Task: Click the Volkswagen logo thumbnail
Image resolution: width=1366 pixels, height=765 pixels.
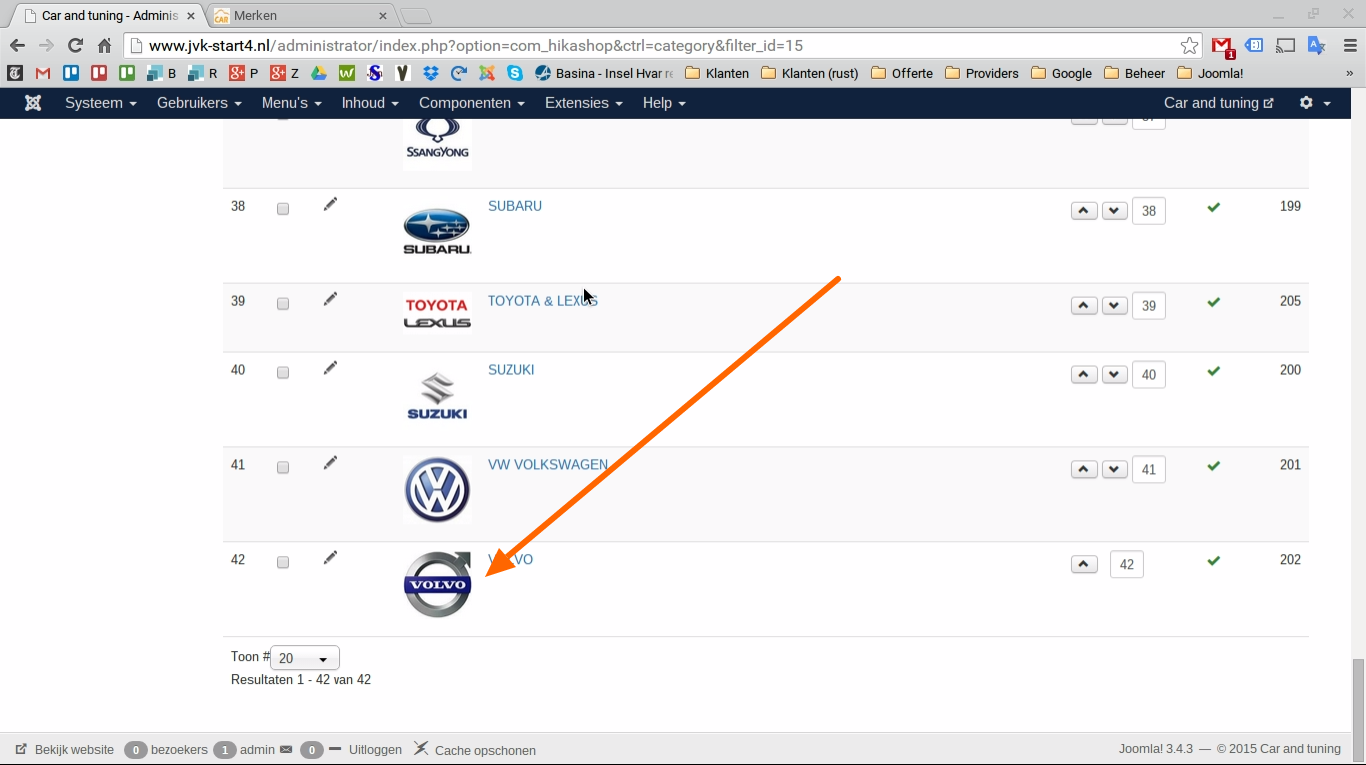Action: [437, 490]
